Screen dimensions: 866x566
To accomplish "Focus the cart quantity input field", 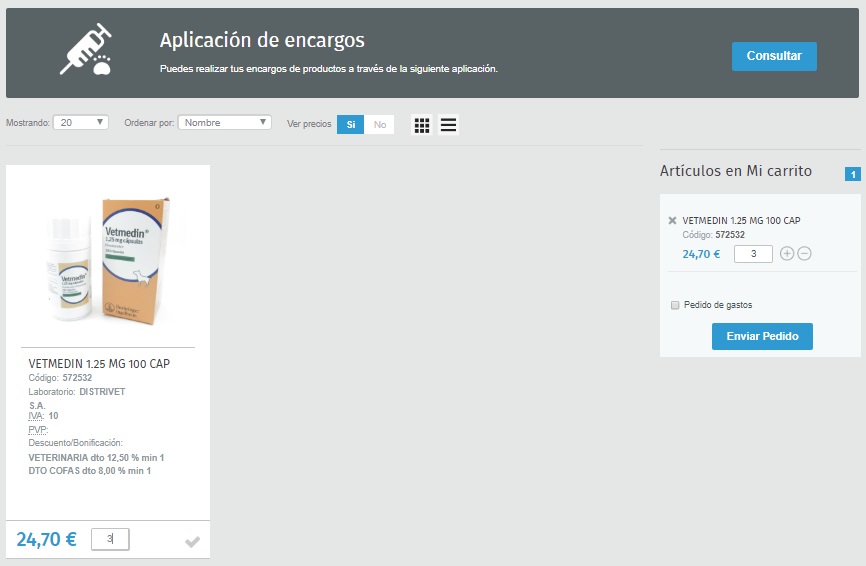I will click(753, 254).
